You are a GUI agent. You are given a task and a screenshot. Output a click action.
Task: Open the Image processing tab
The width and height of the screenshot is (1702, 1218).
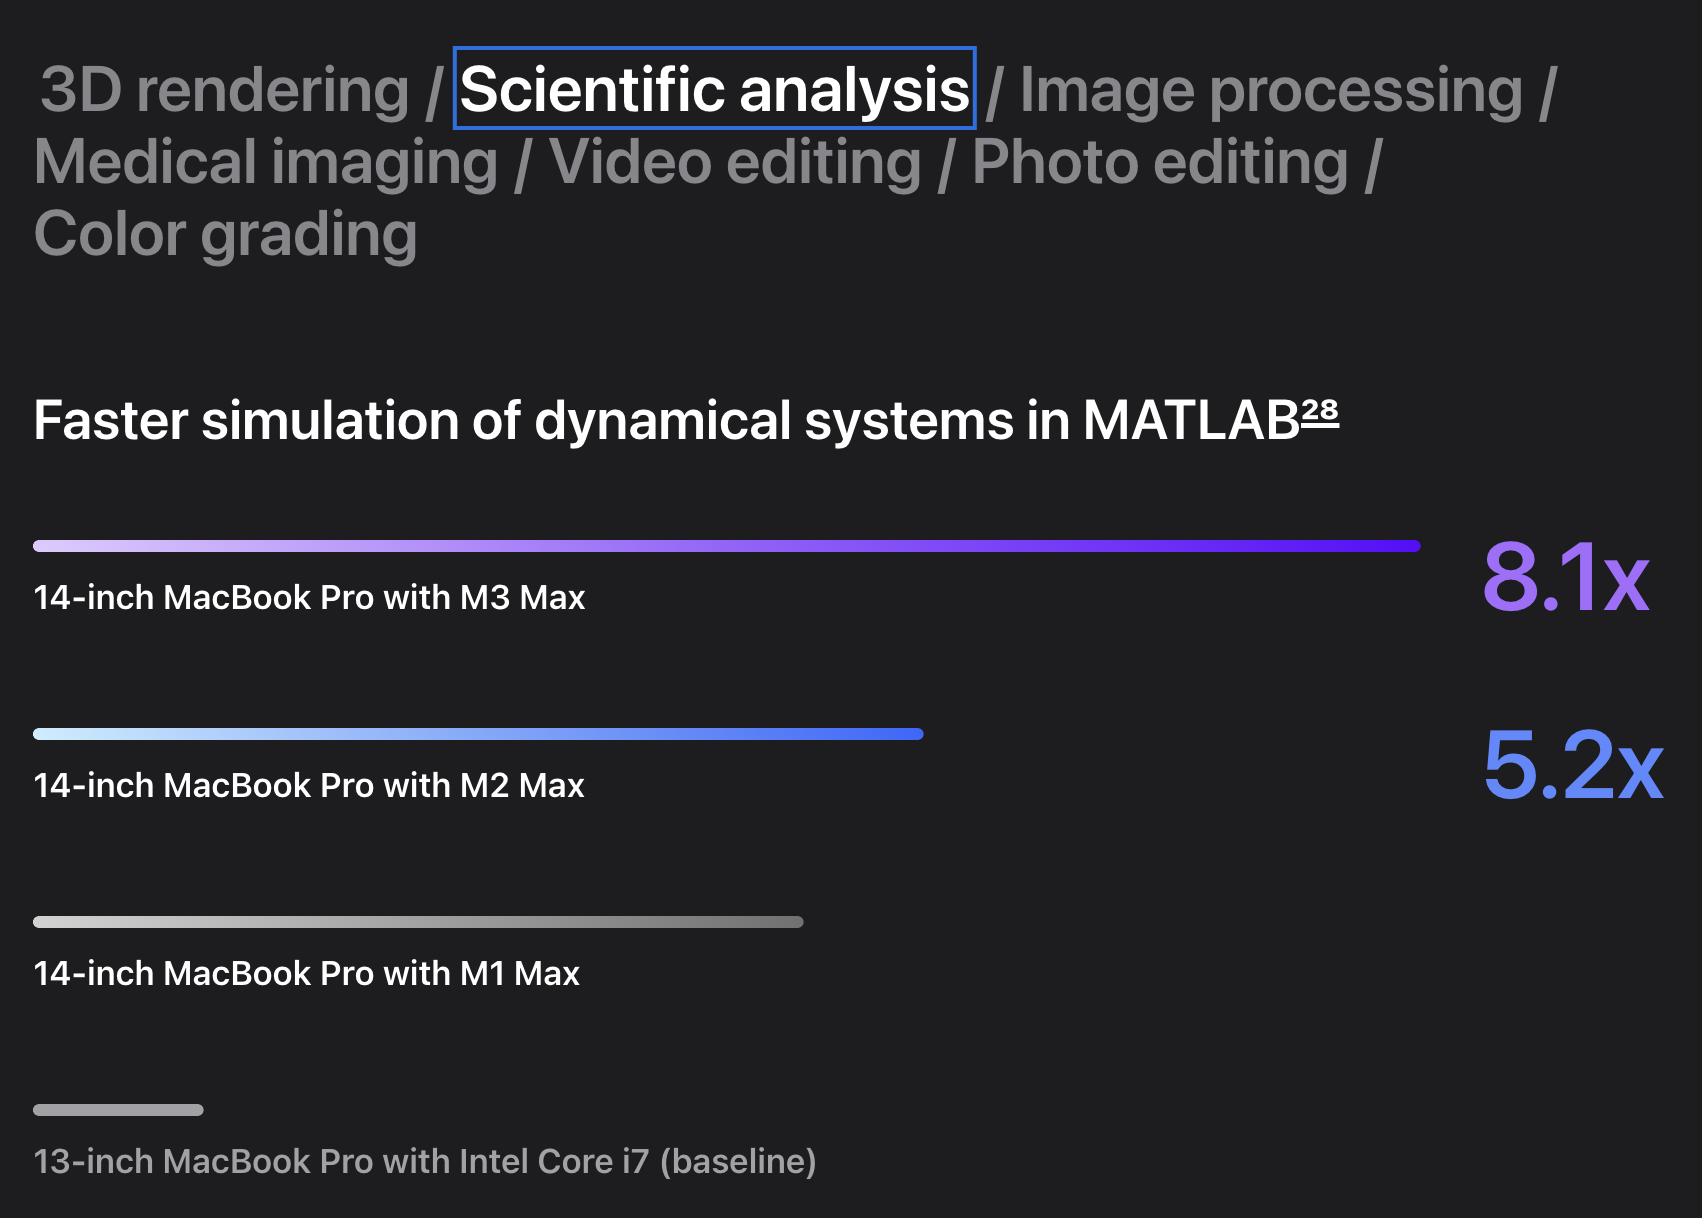(1270, 90)
